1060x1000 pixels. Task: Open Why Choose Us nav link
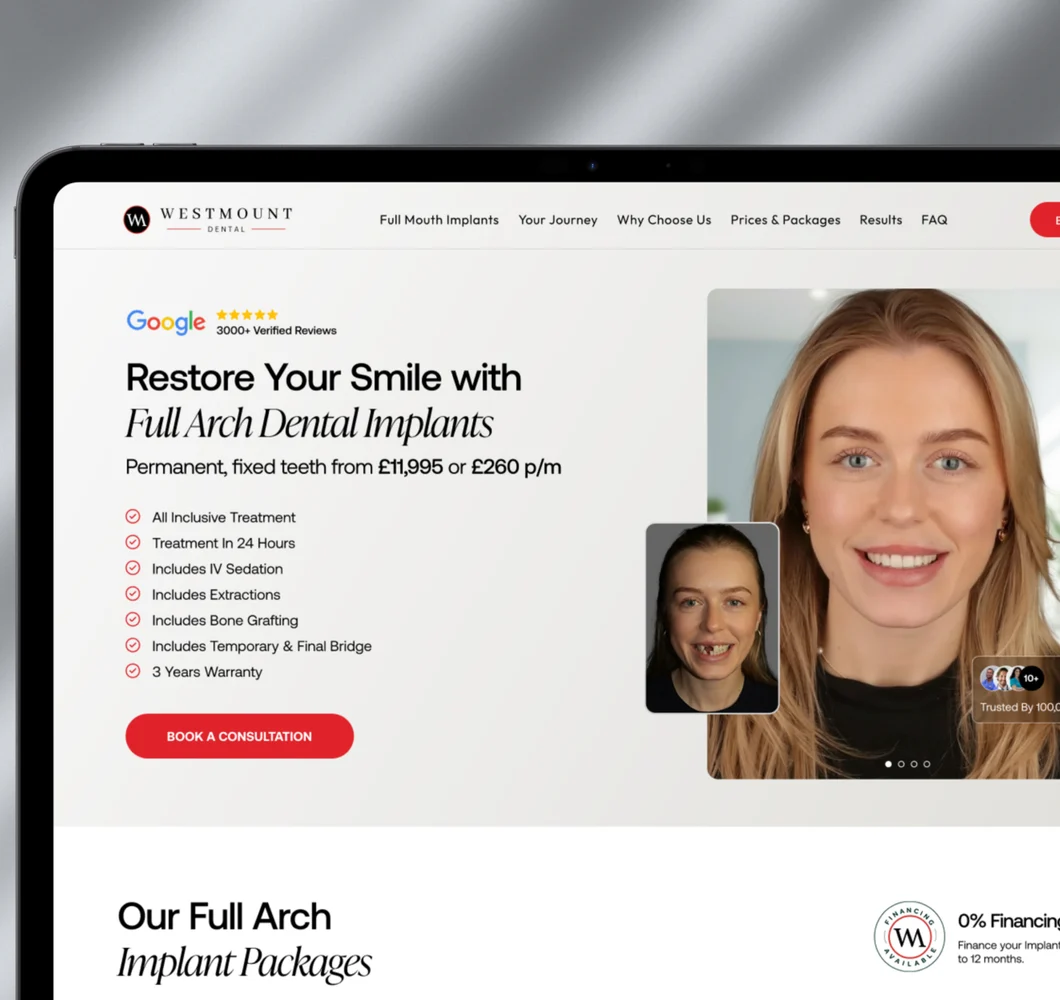[664, 220]
